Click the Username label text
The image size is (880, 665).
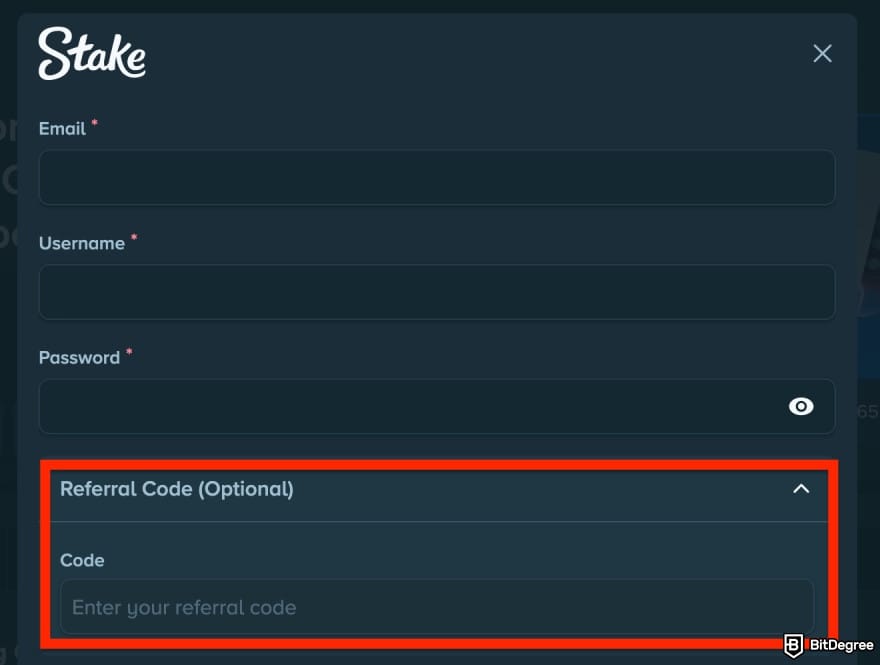point(82,243)
